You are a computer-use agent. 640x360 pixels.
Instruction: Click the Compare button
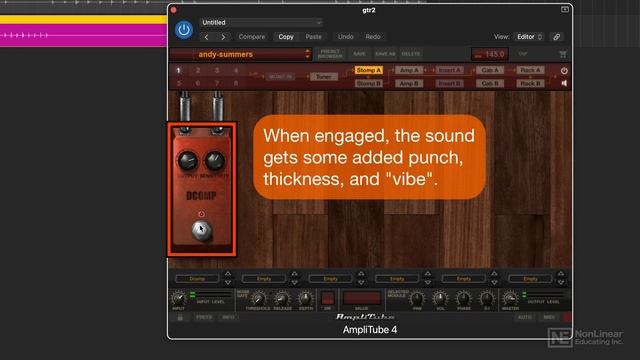tap(251, 37)
